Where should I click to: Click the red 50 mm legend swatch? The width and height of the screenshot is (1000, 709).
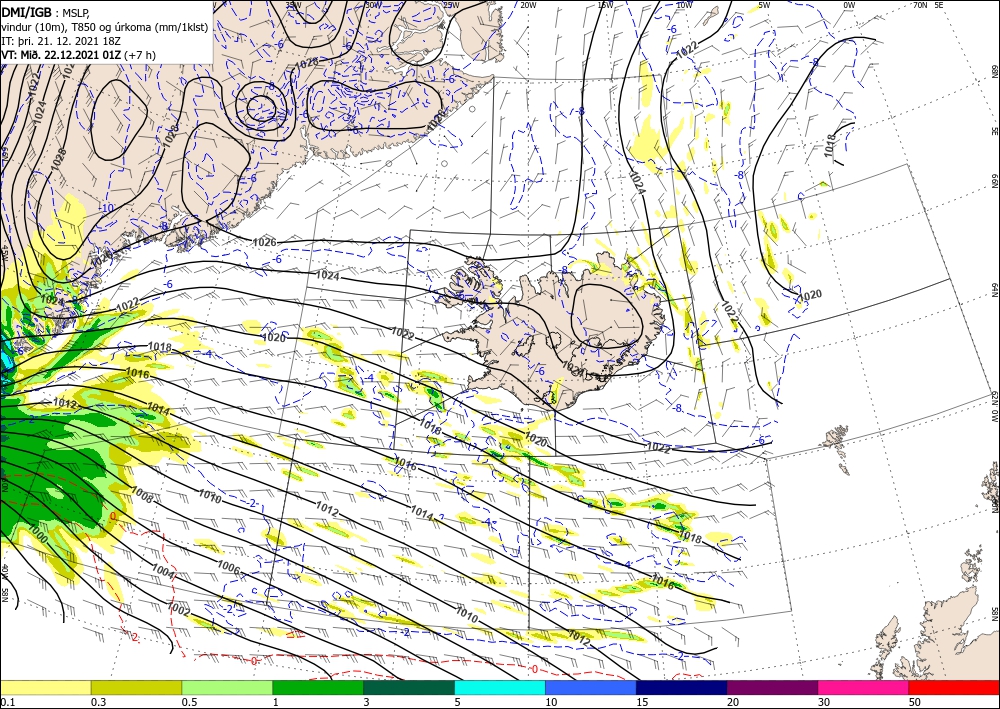click(x=954, y=687)
